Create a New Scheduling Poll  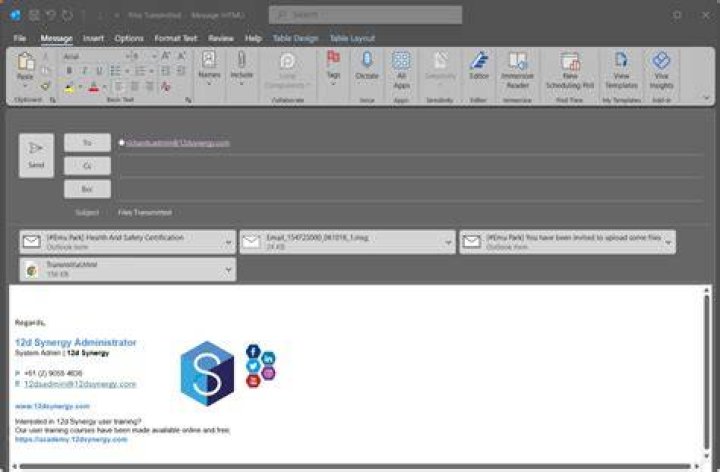point(570,70)
